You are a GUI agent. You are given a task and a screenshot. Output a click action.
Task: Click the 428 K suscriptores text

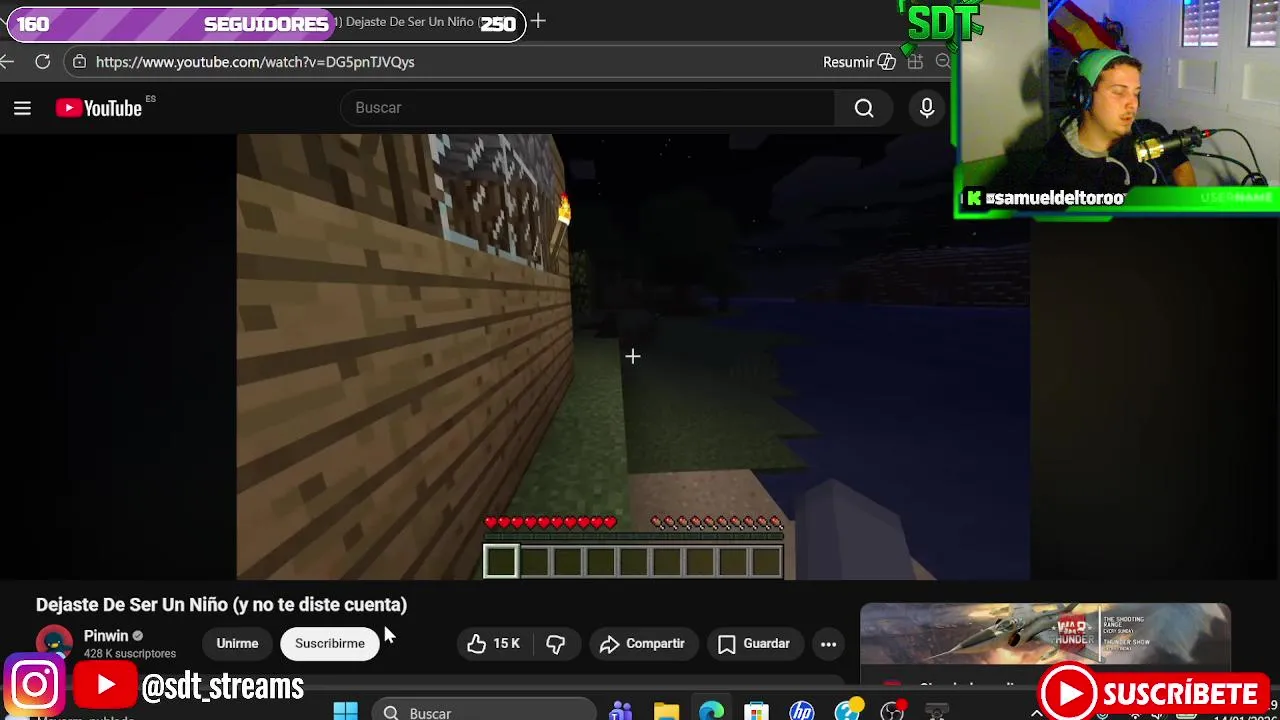pos(130,654)
